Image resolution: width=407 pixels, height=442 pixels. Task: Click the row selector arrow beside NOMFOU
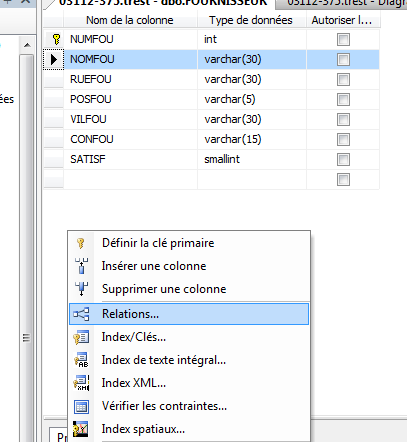(x=53, y=59)
